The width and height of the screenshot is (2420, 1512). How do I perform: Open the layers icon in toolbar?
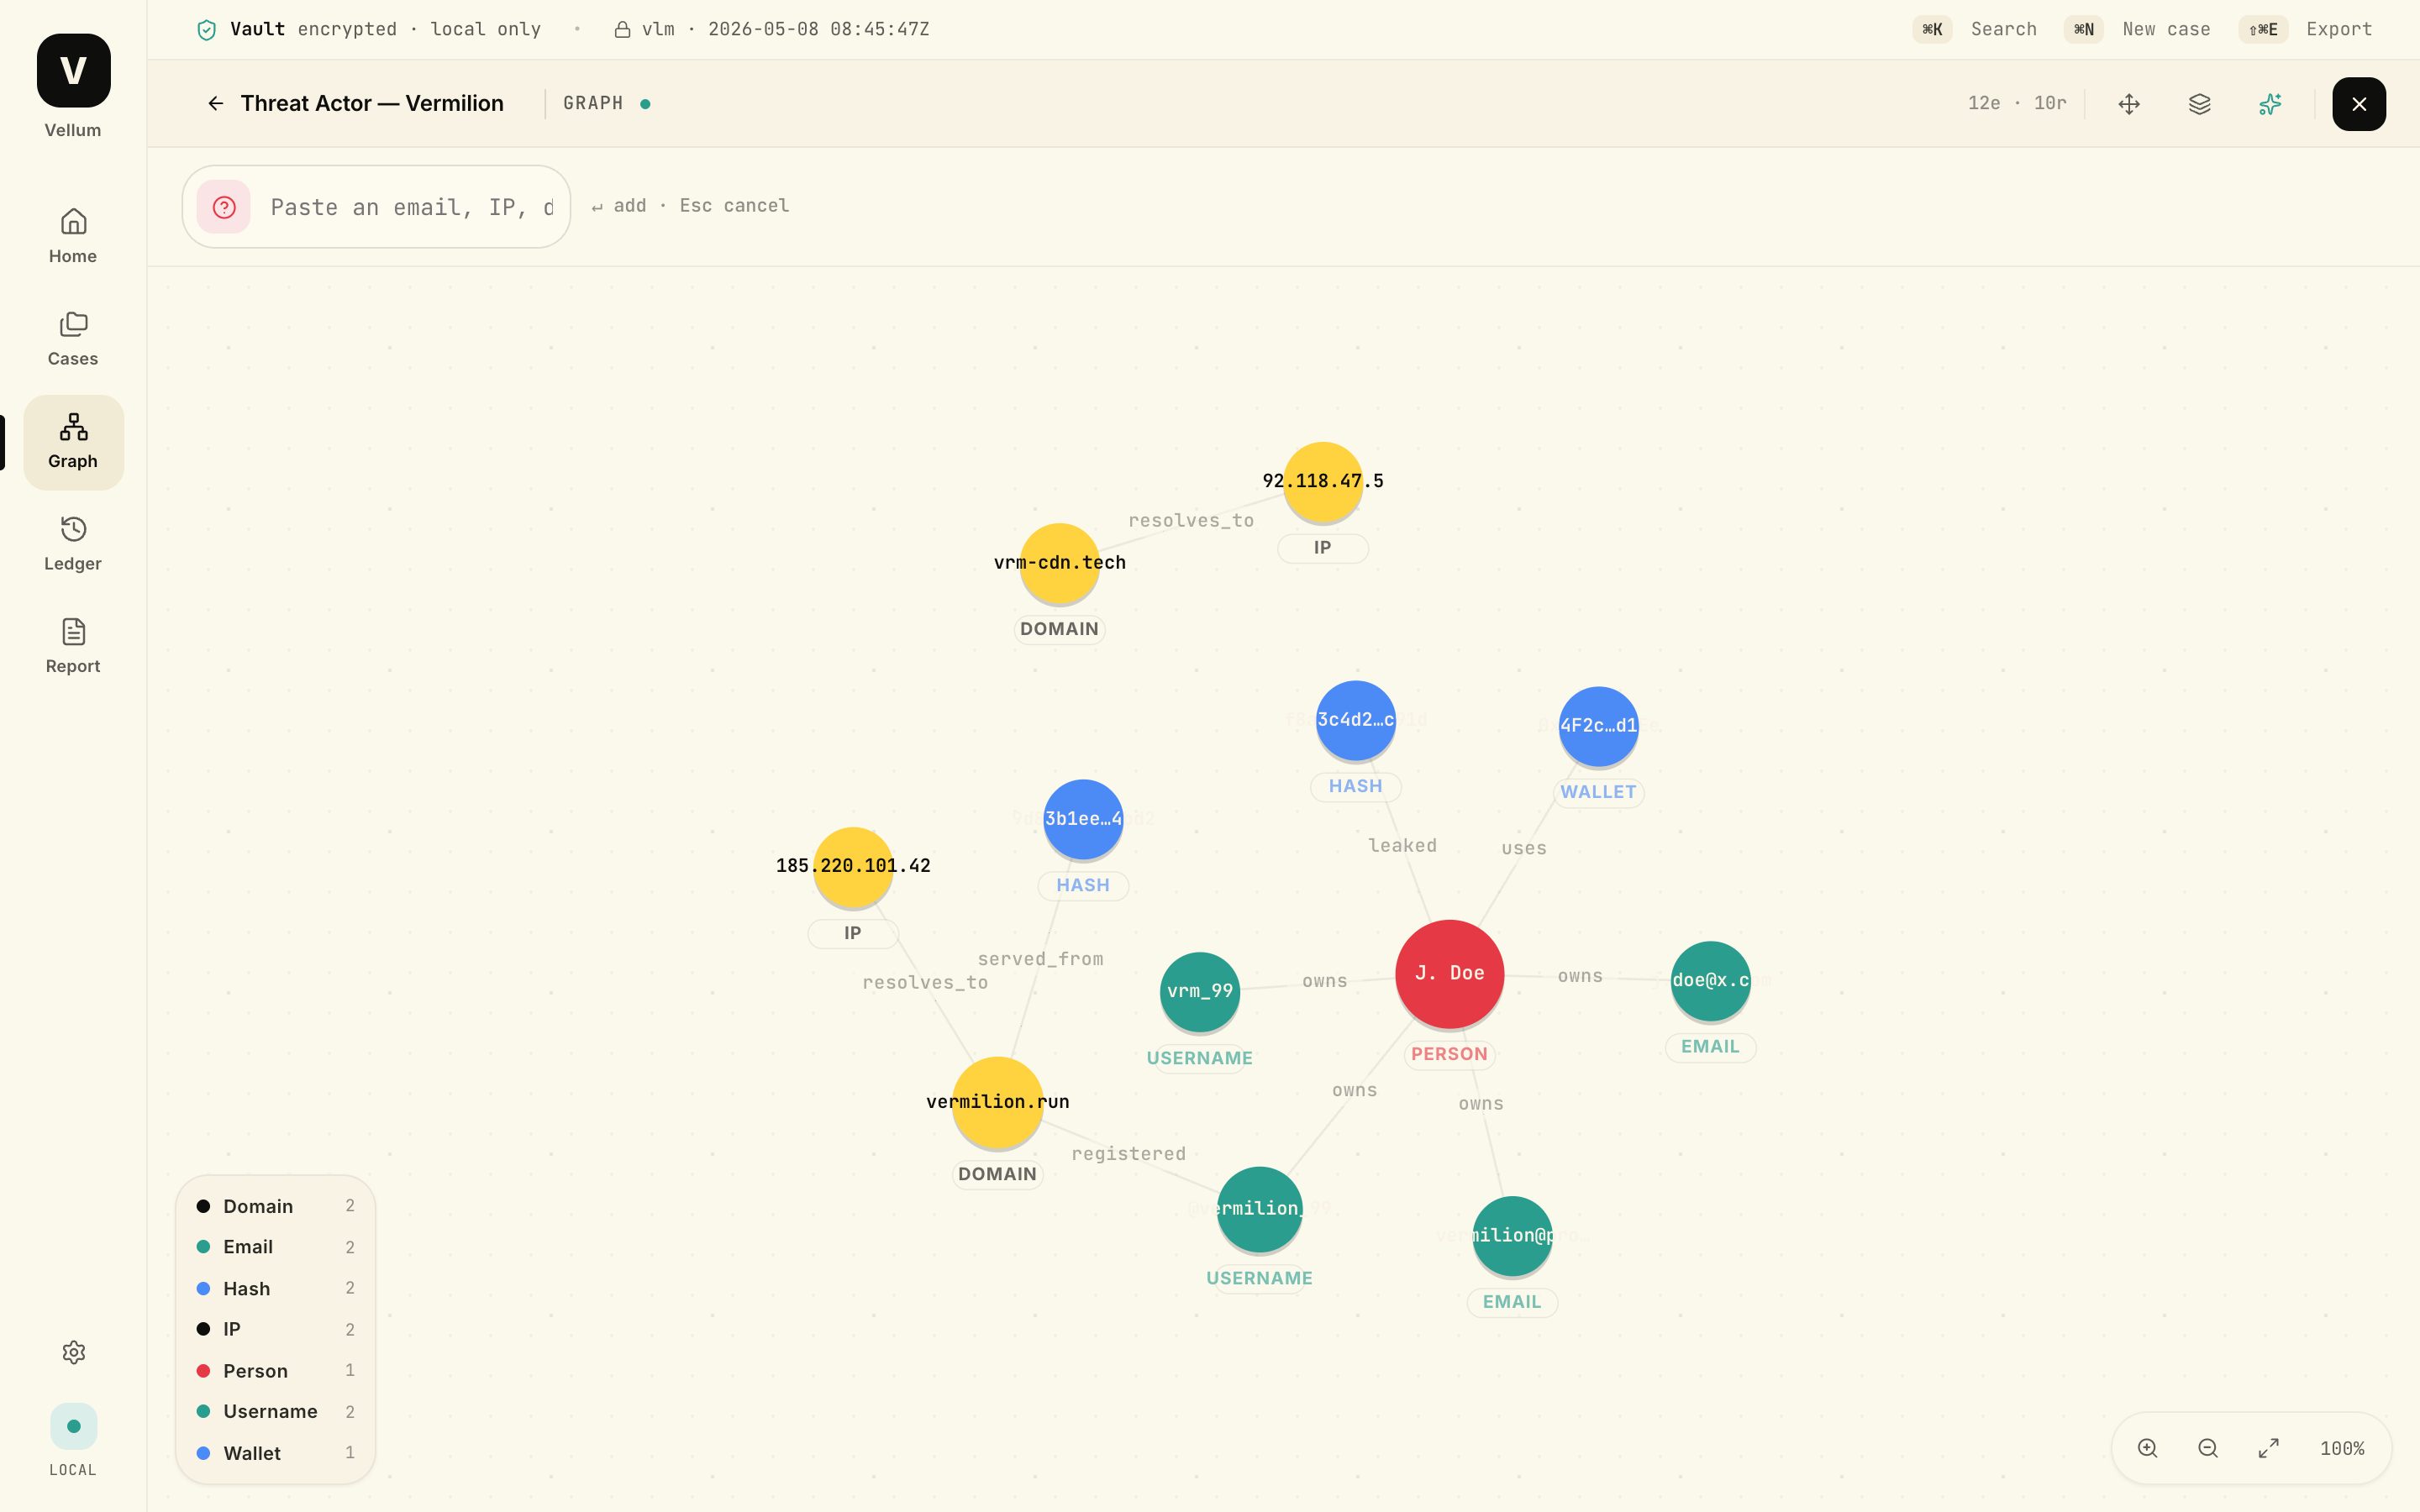pyautogui.click(x=2199, y=104)
